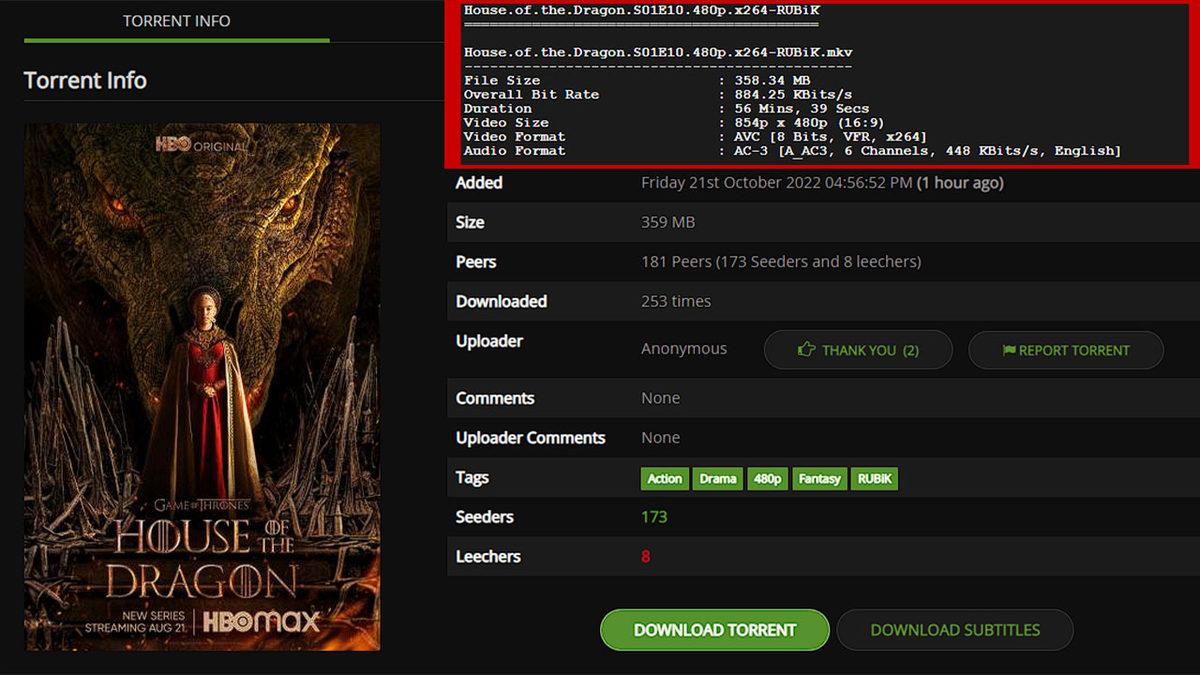Click the Anonymous uploader name
Screen dimensions: 1200x675
tap(684, 349)
